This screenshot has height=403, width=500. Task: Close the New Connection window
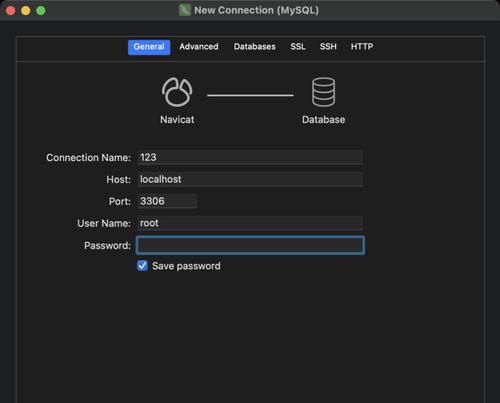pos(11,11)
